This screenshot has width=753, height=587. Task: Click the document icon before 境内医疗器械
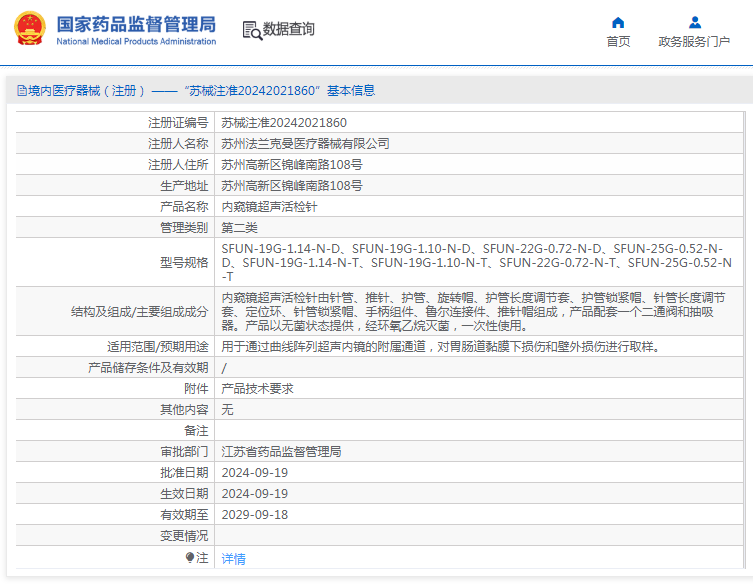pyautogui.click(x=22, y=90)
